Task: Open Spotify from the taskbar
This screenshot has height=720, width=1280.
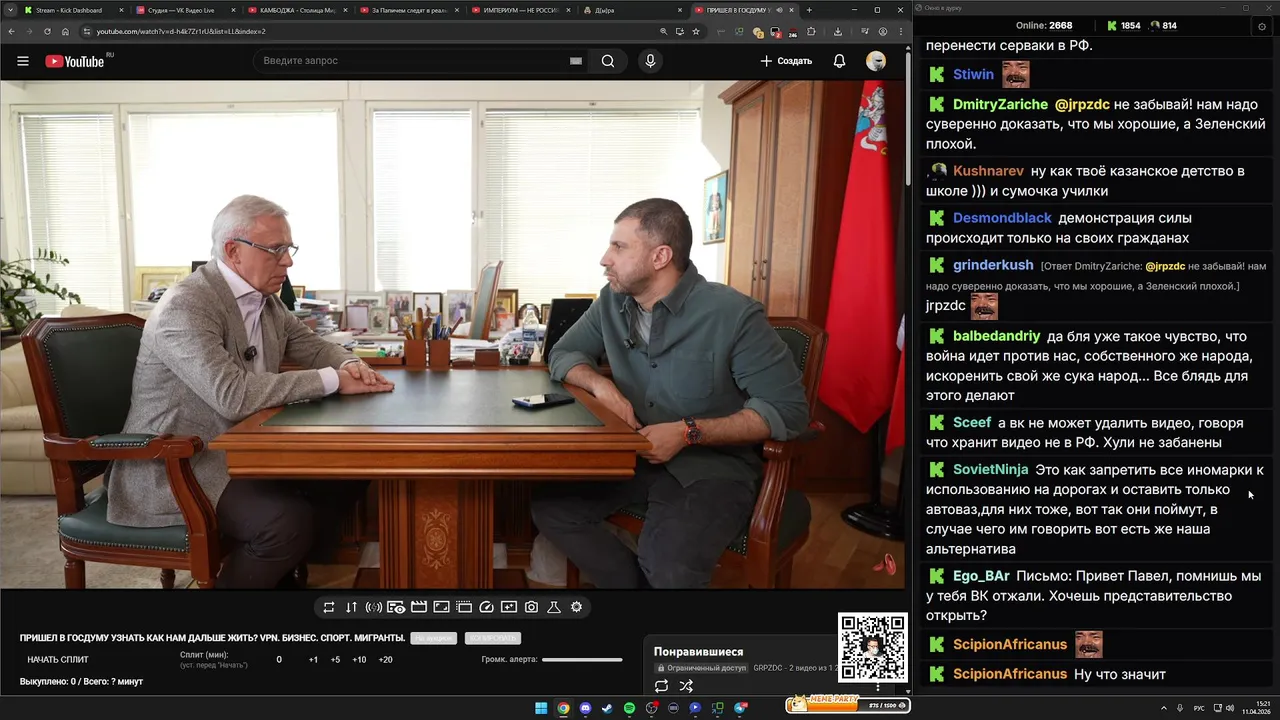Action: pyautogui.click(x=629, y=708)
